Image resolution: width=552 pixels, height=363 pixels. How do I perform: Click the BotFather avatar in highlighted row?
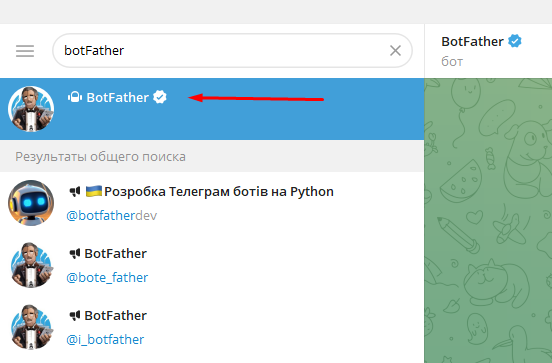point(31,109)
